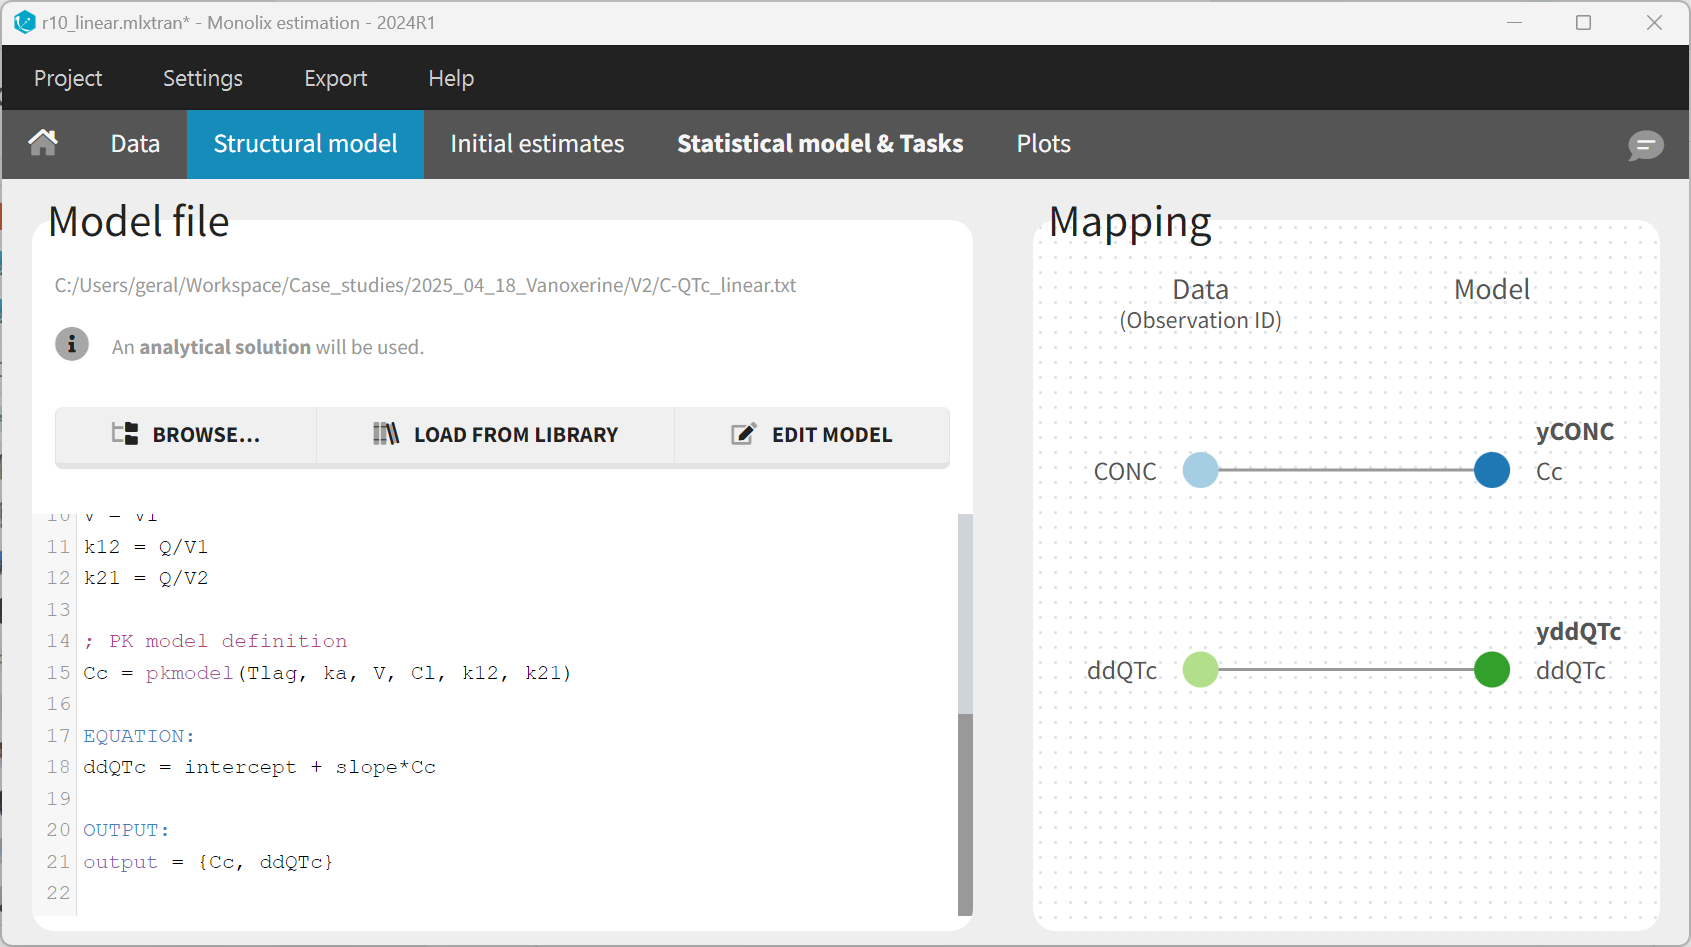Open the comments chat bubble icon
This screenshot has height=947, width=1691.
tap(1645, 145)
